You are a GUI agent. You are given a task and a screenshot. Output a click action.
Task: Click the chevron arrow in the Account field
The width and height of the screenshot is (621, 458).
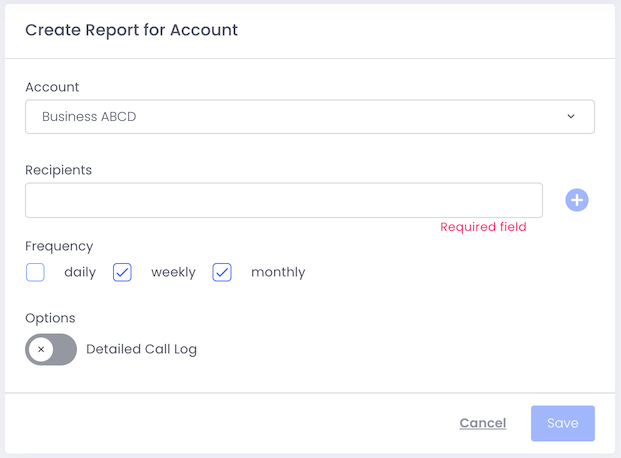[571, 116]
